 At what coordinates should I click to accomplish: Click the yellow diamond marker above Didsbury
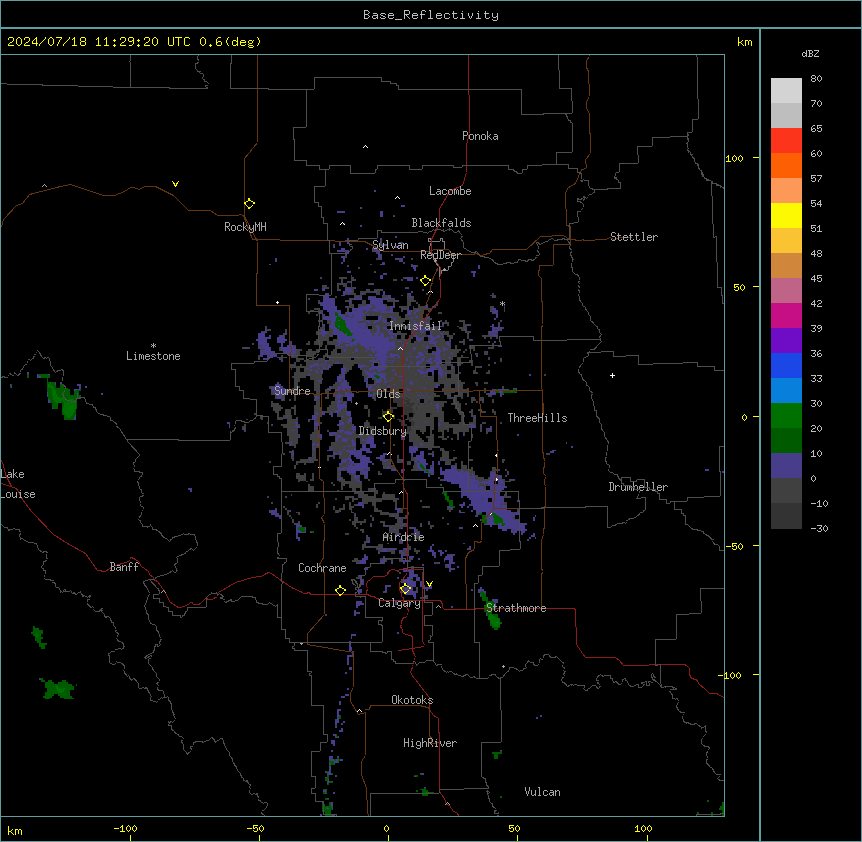pyautogui.click(x=388, y=417)
